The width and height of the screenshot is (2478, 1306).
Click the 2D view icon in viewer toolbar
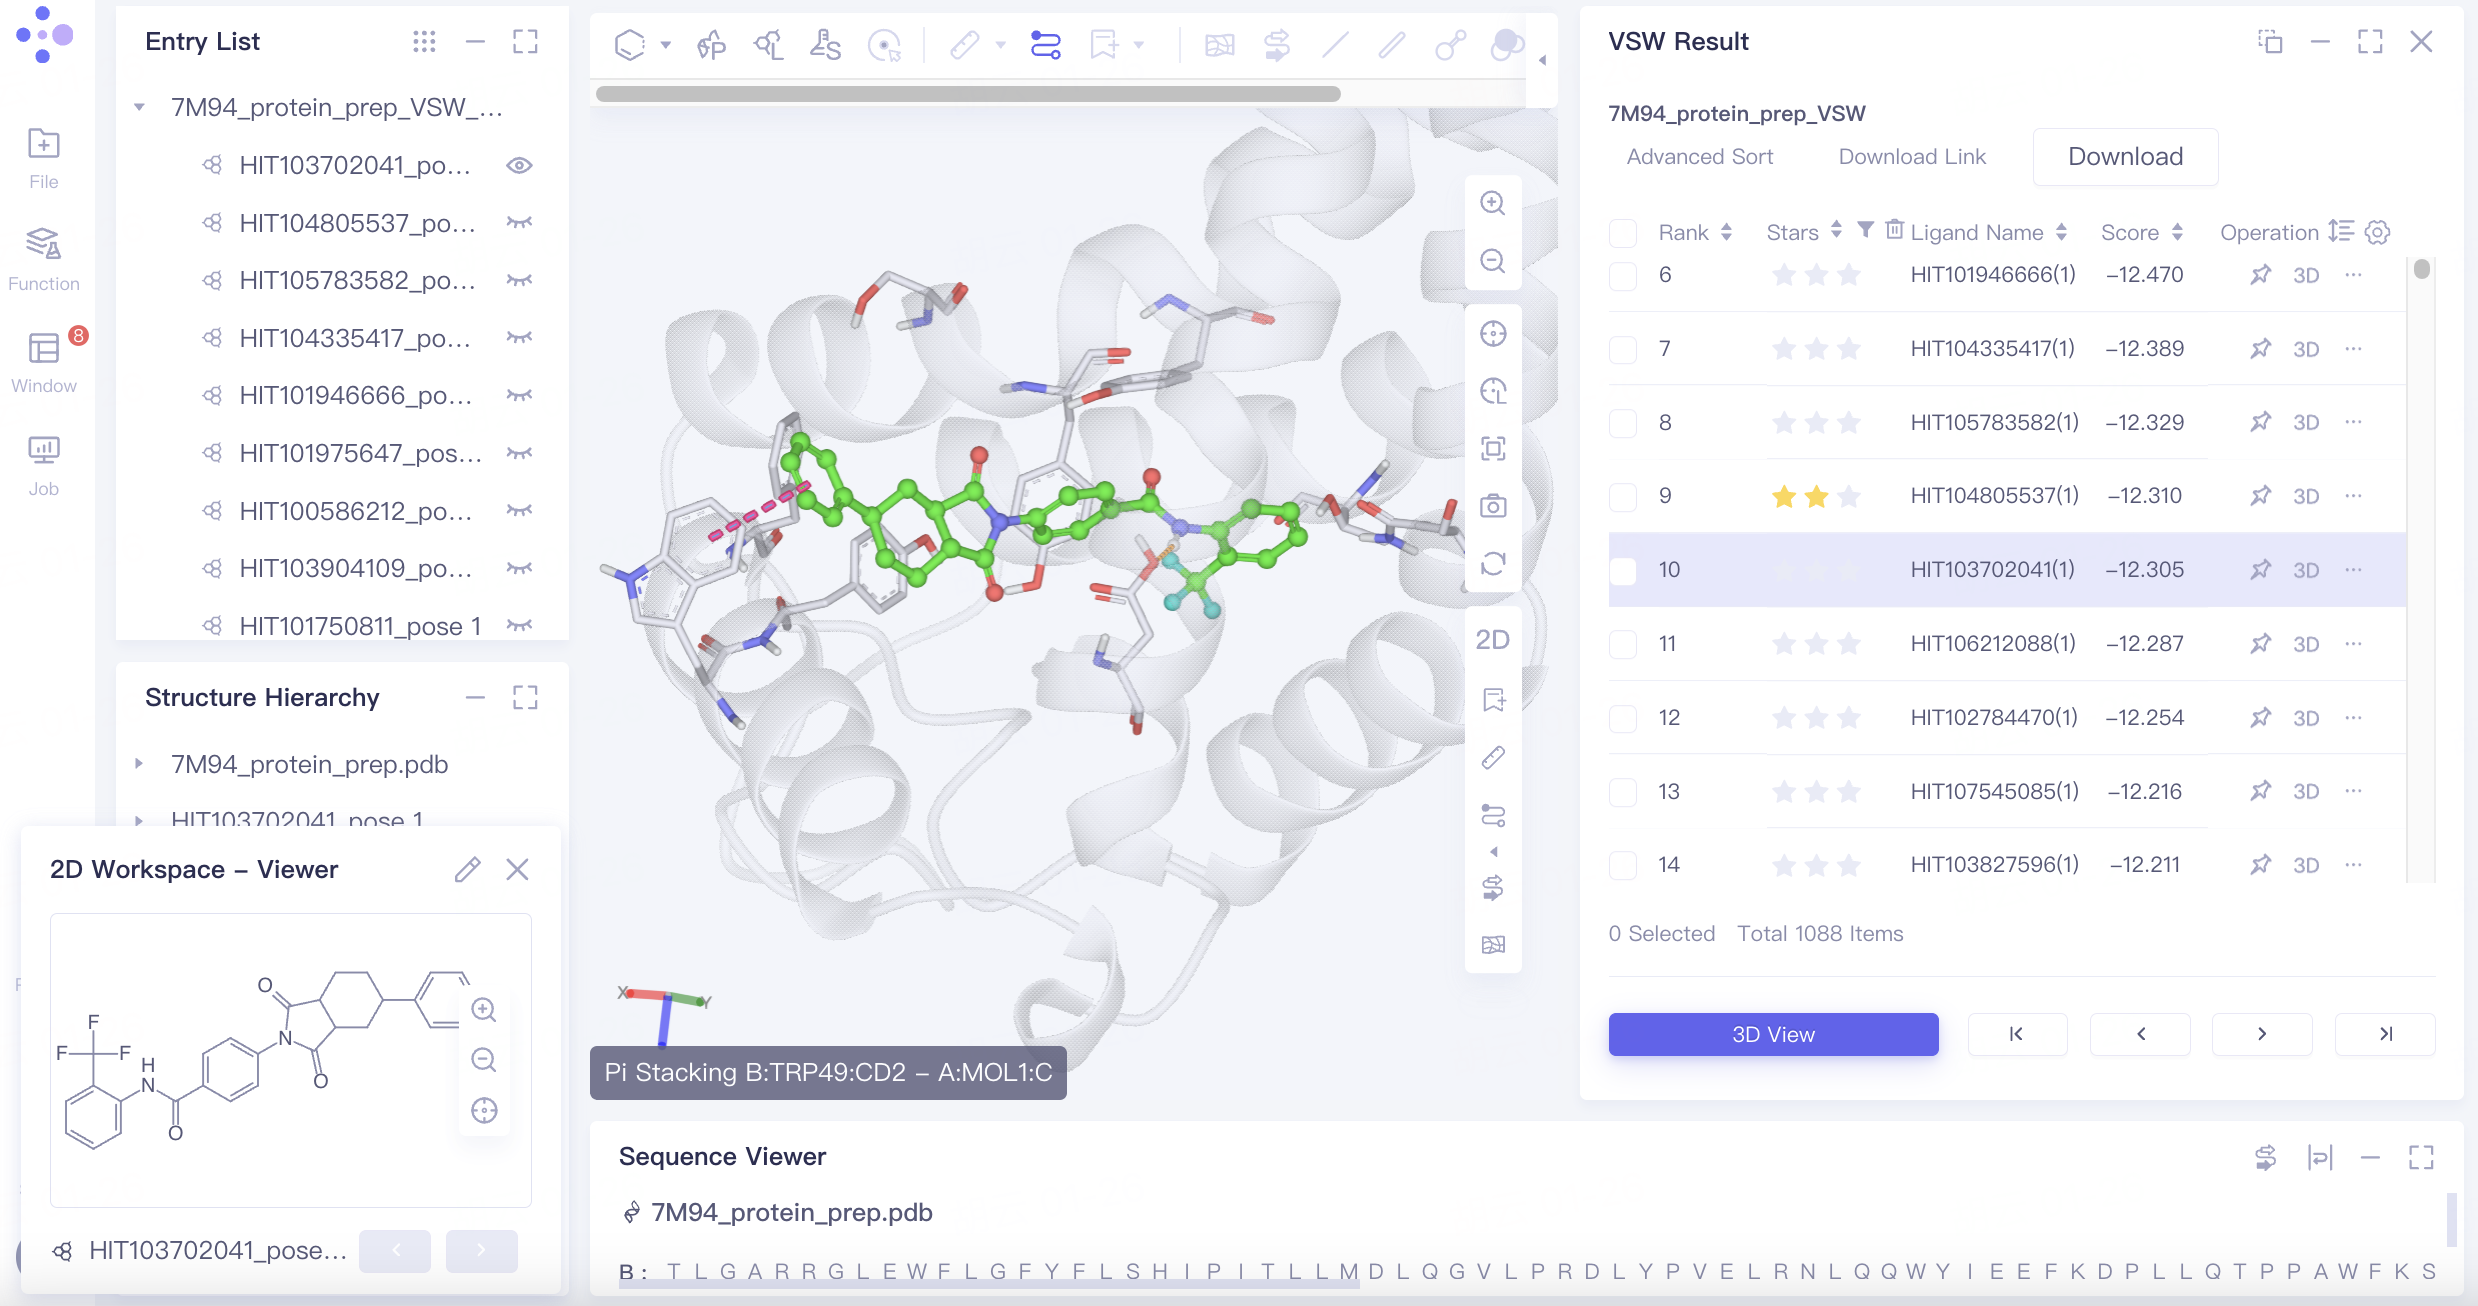[1493, 640]
